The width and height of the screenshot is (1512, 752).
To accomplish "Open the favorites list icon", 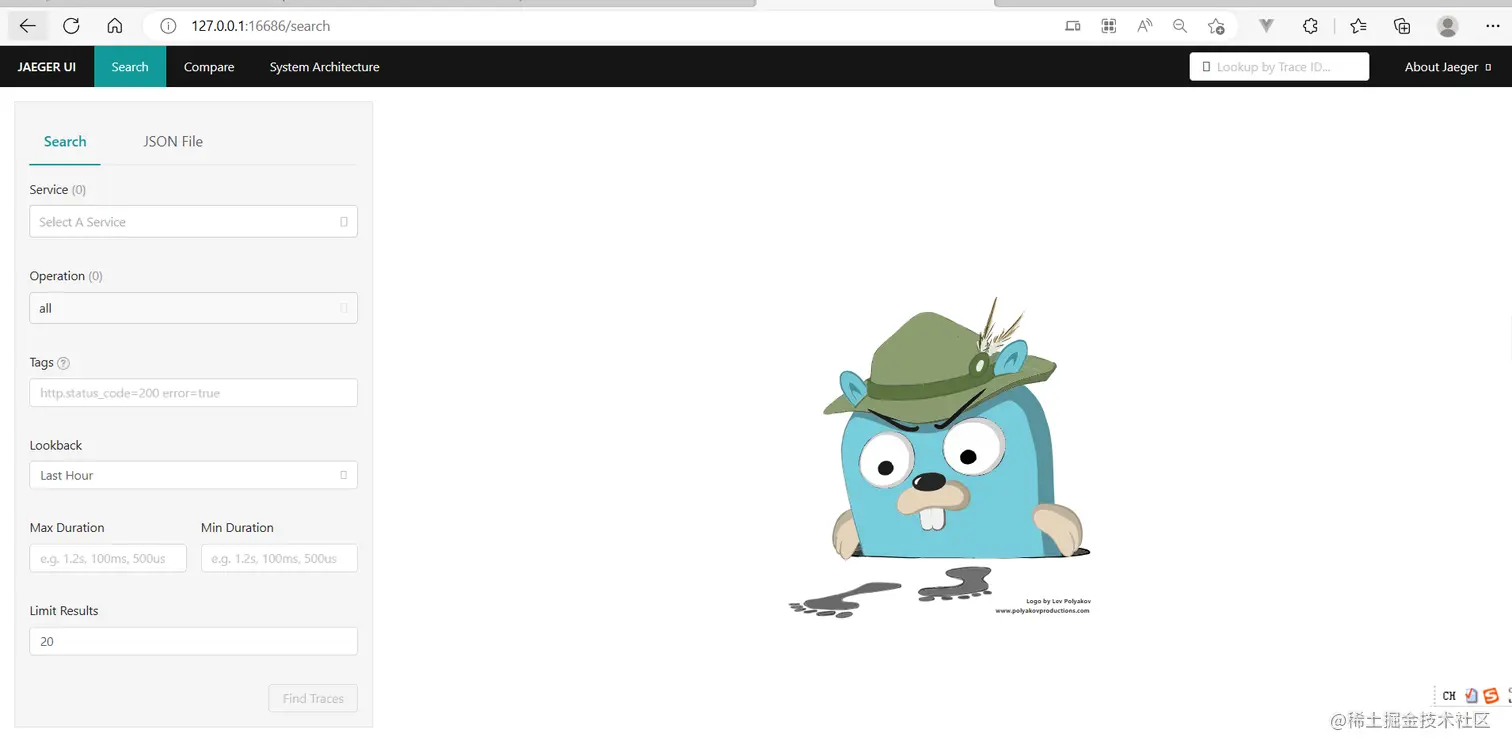I will [x=1358, y=26].
